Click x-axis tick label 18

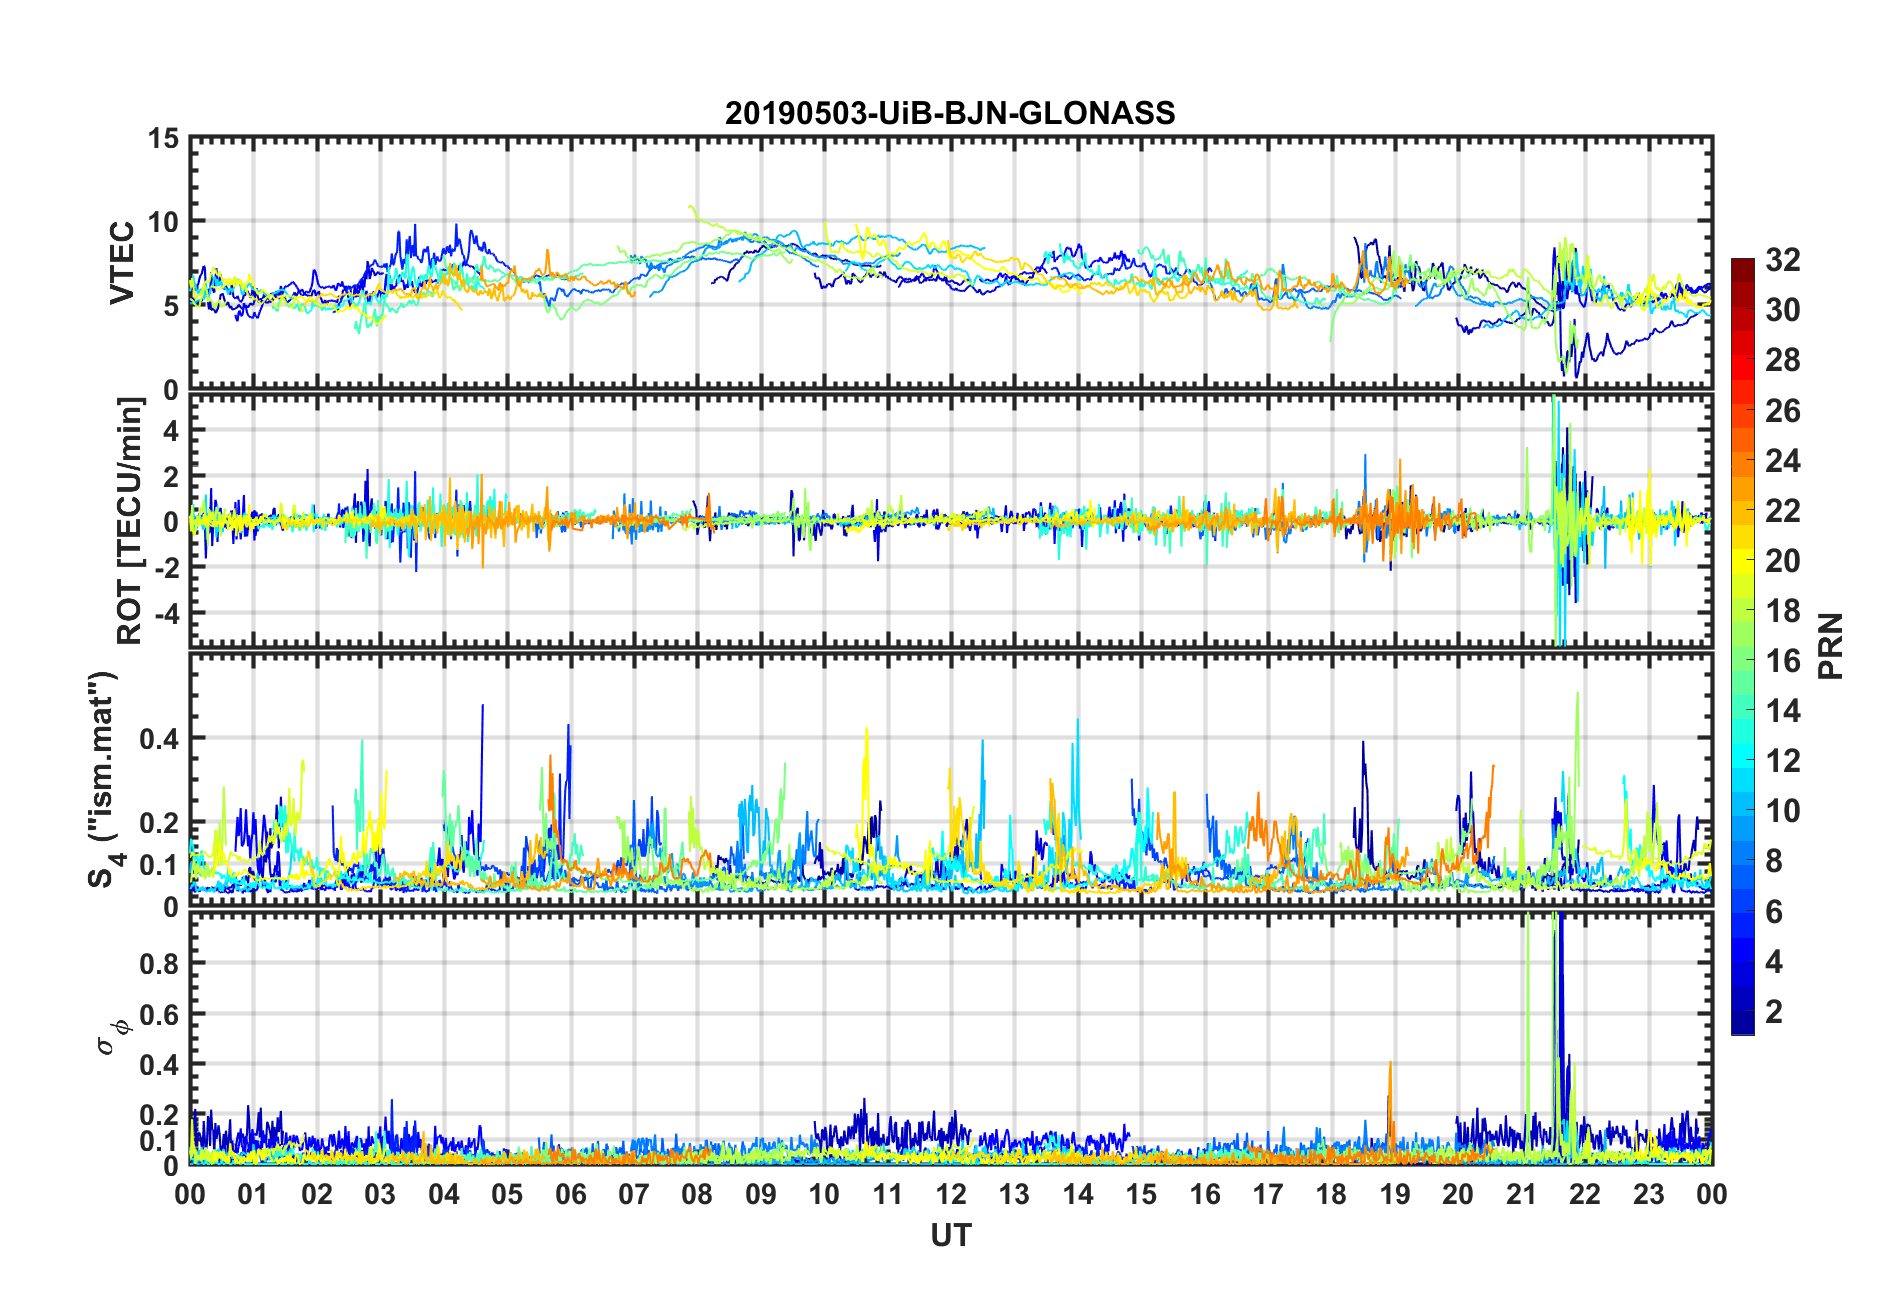tap(1331, 1194)
